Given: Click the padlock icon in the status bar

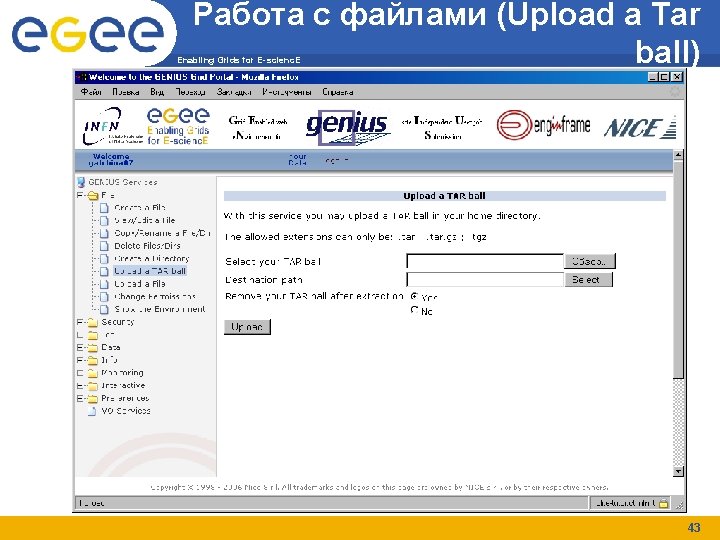Looking at the screenshot, I should [664, 503].
